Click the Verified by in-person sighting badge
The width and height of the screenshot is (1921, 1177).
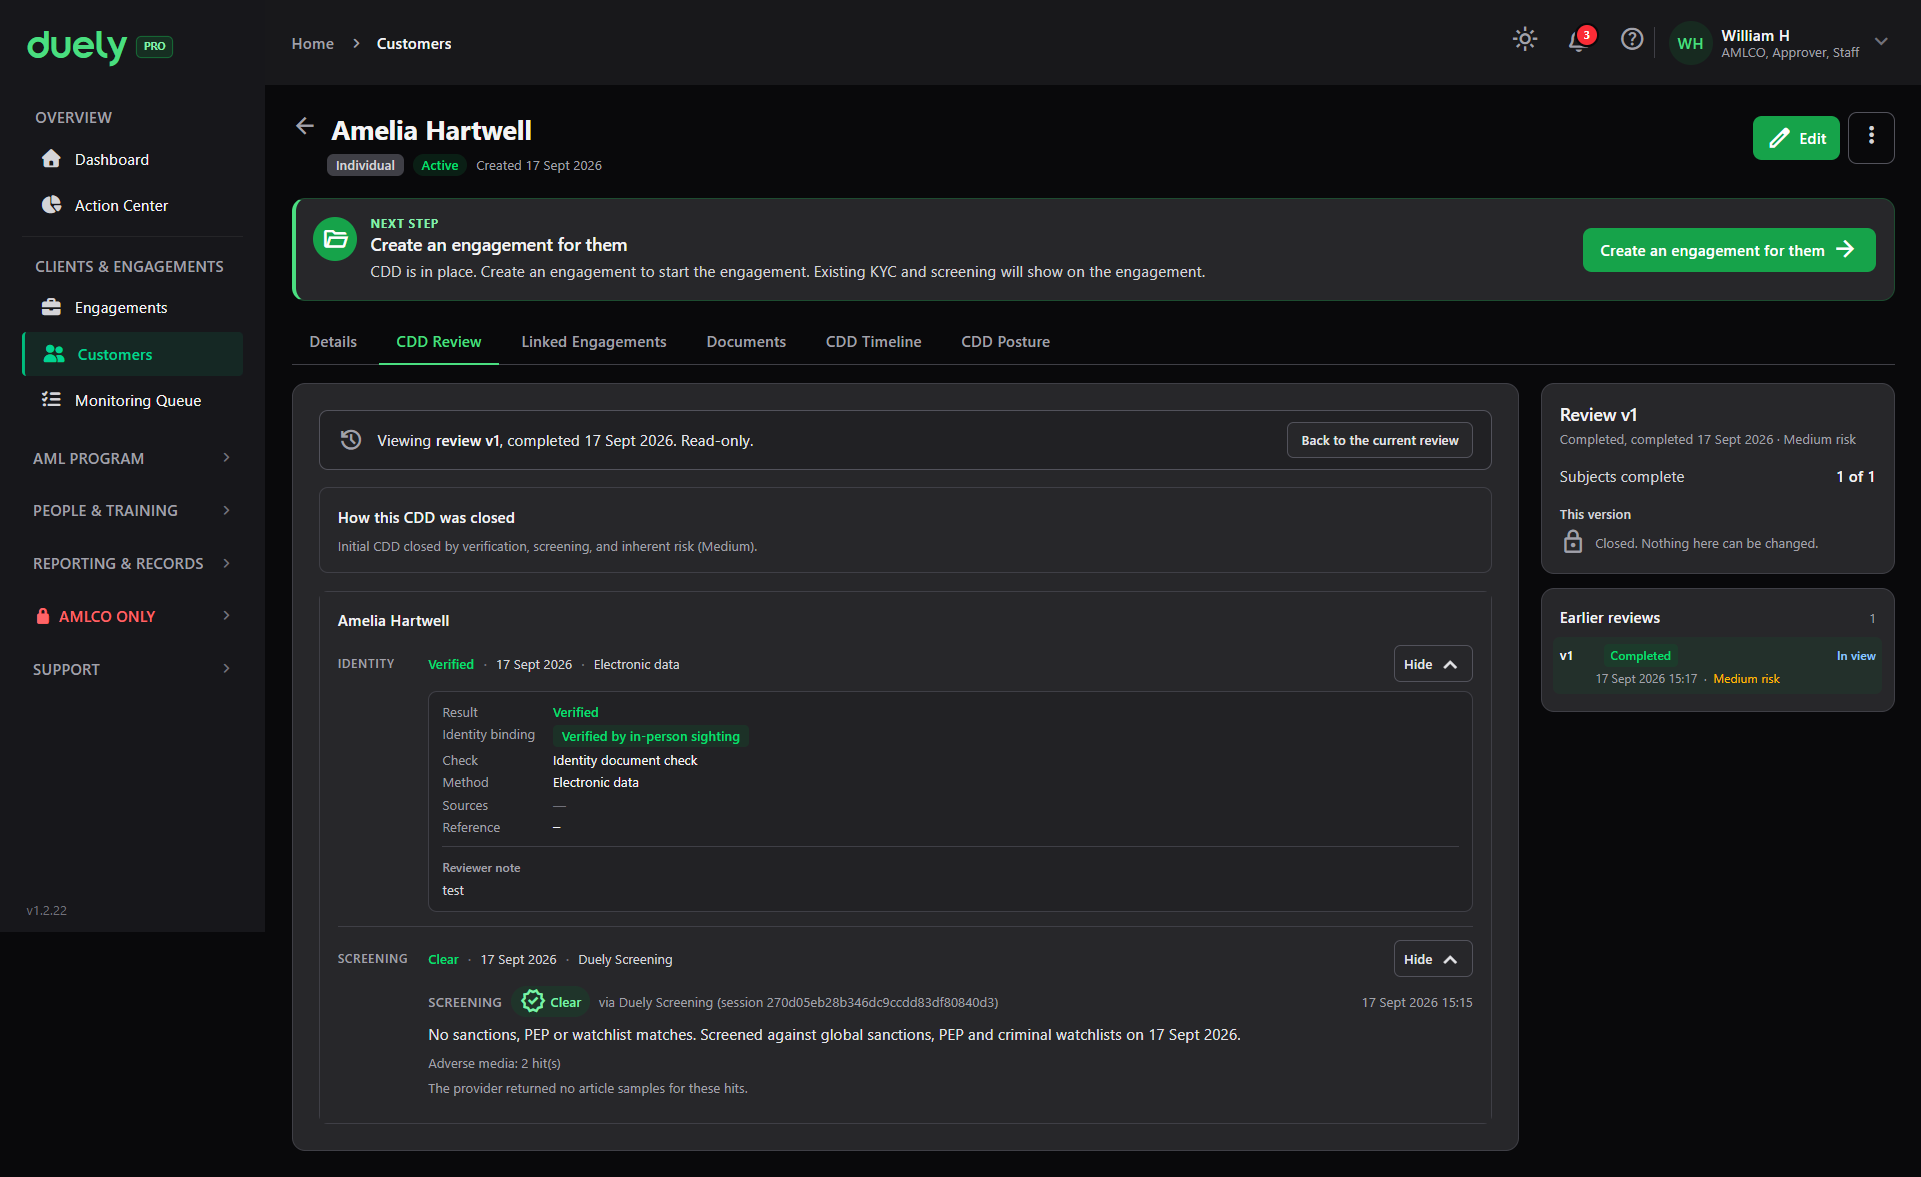coord(651,736)
